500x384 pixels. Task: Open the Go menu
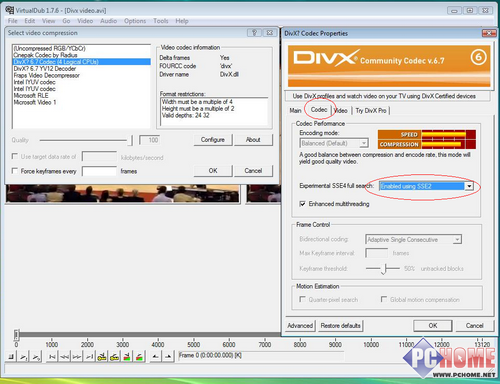(66, 21)
